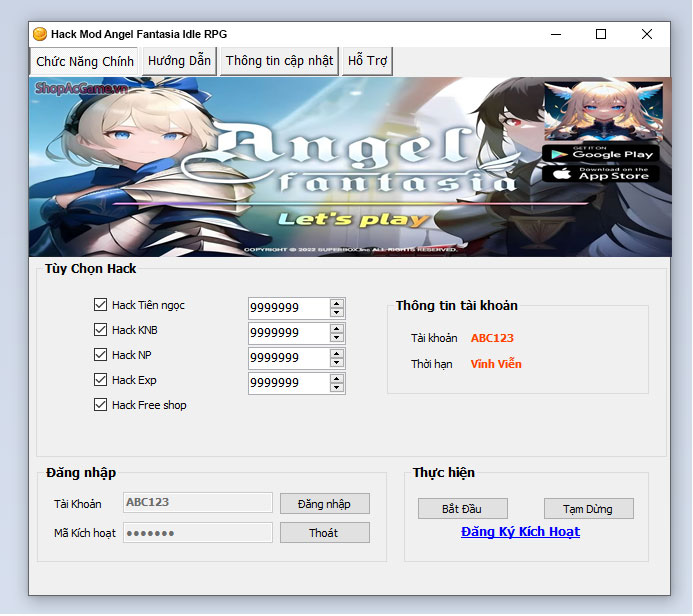Close the Hack Mod window
Image resolution: width=693 pixels, height=616 pixels.
647,34
